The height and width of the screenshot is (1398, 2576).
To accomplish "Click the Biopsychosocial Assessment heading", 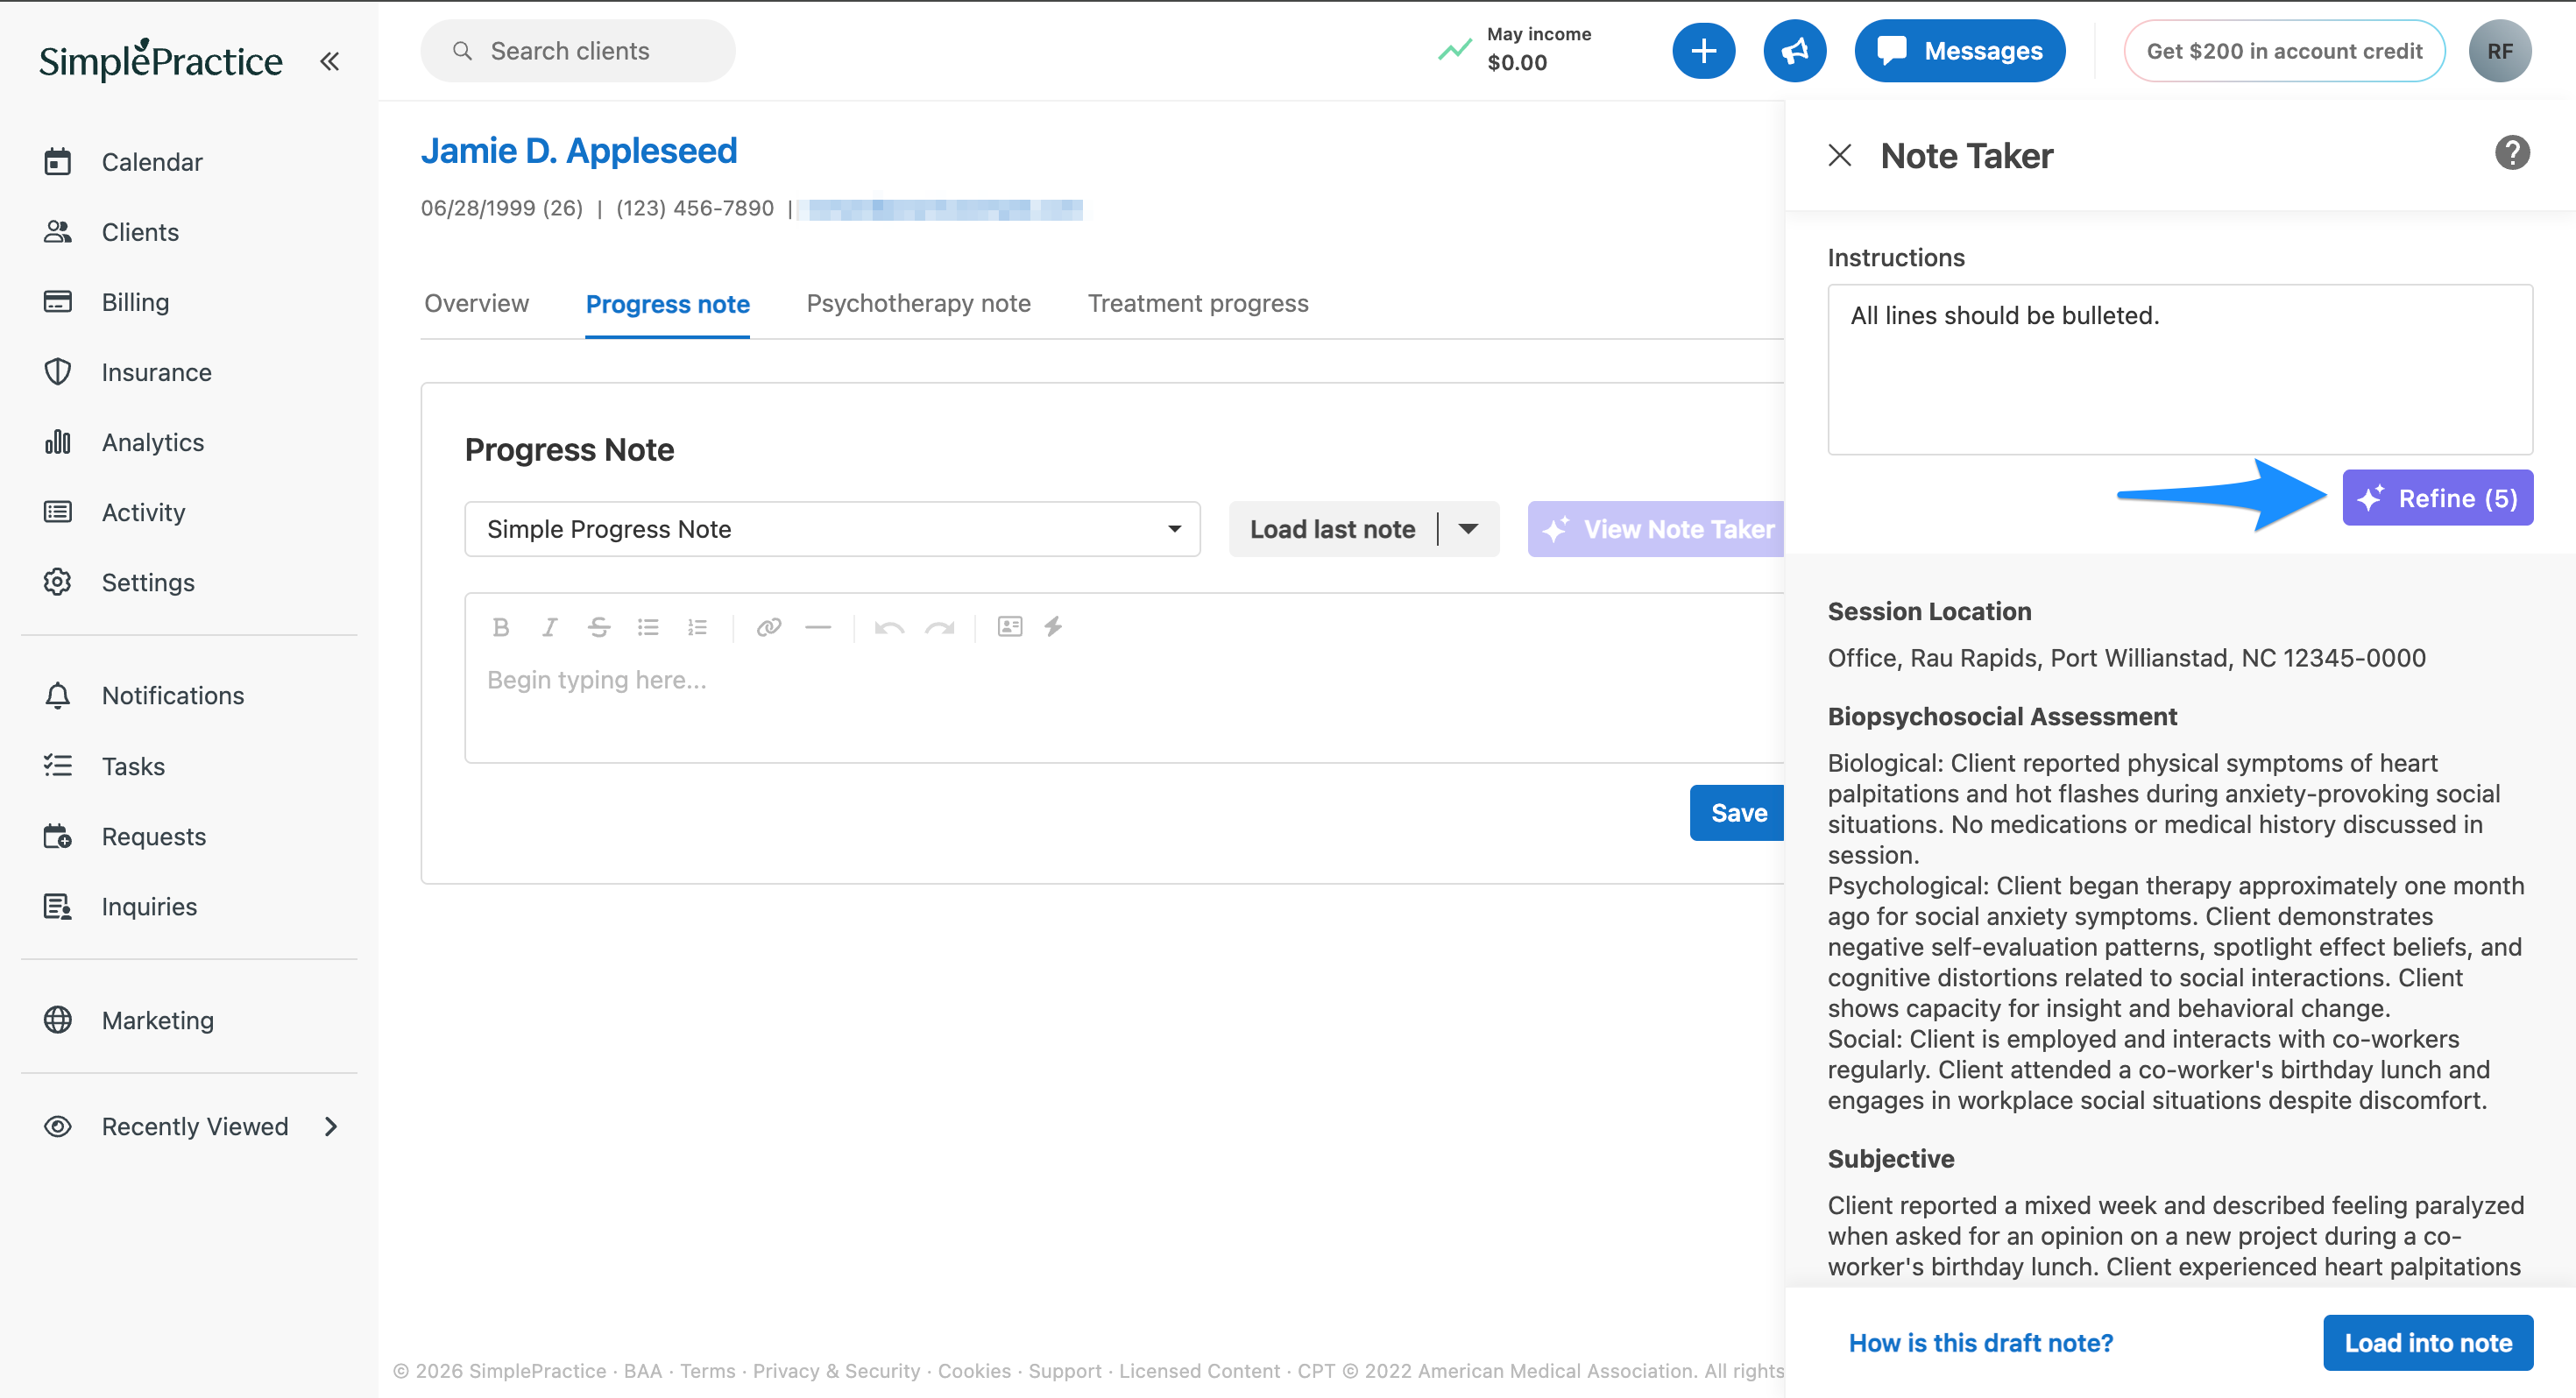I will (2002, 716).
